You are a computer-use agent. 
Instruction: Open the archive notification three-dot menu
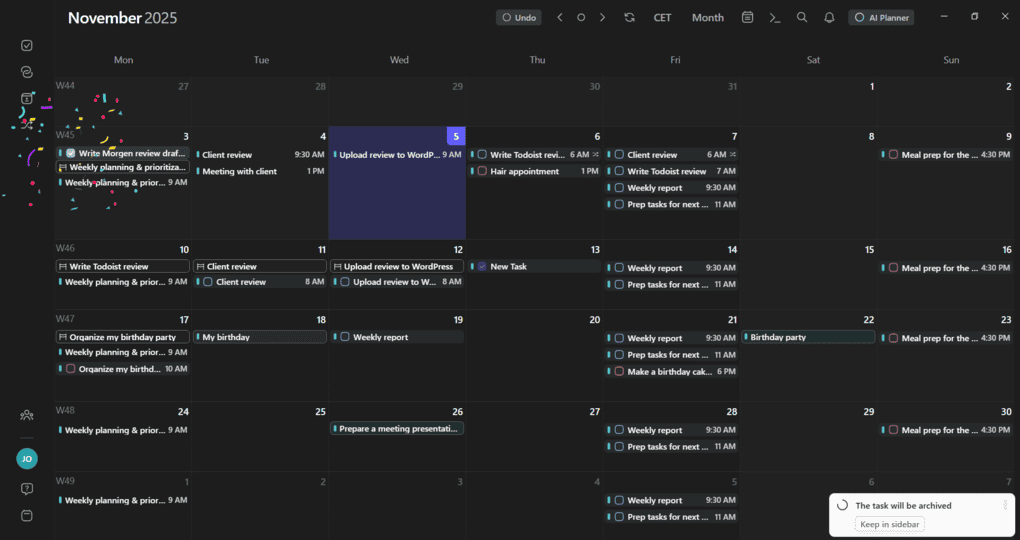coord(1005,505)
